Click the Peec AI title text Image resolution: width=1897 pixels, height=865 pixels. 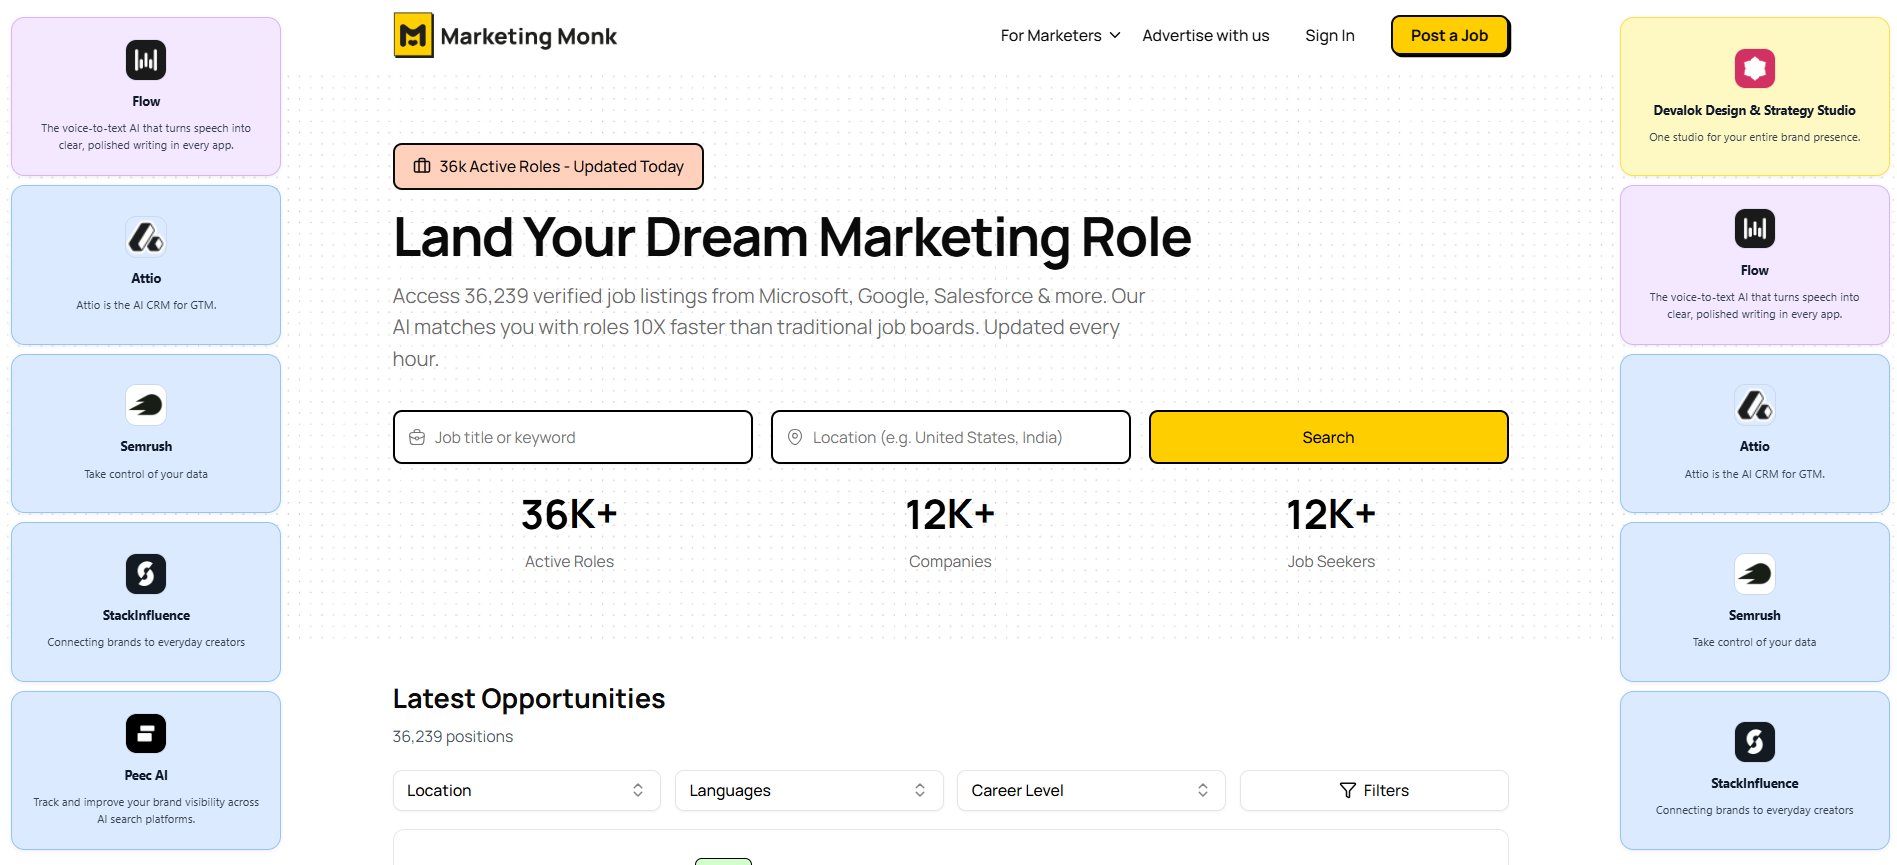click(x=146, y=775)
